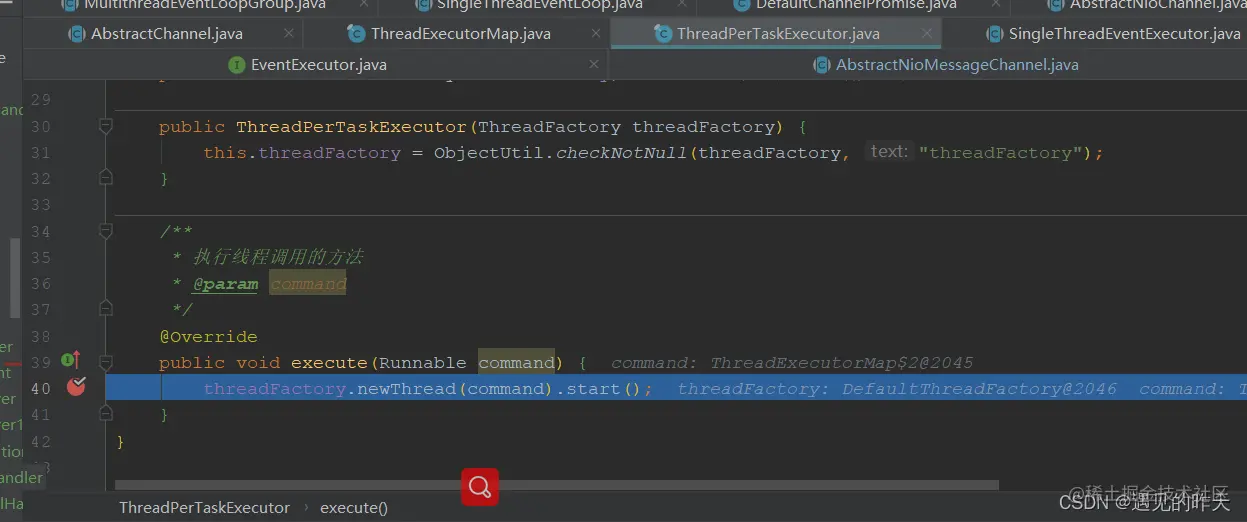Screen dimensions: 1247x522
Task: Close the ThreadExecutorMap.java tab
Action: [596, 34]
